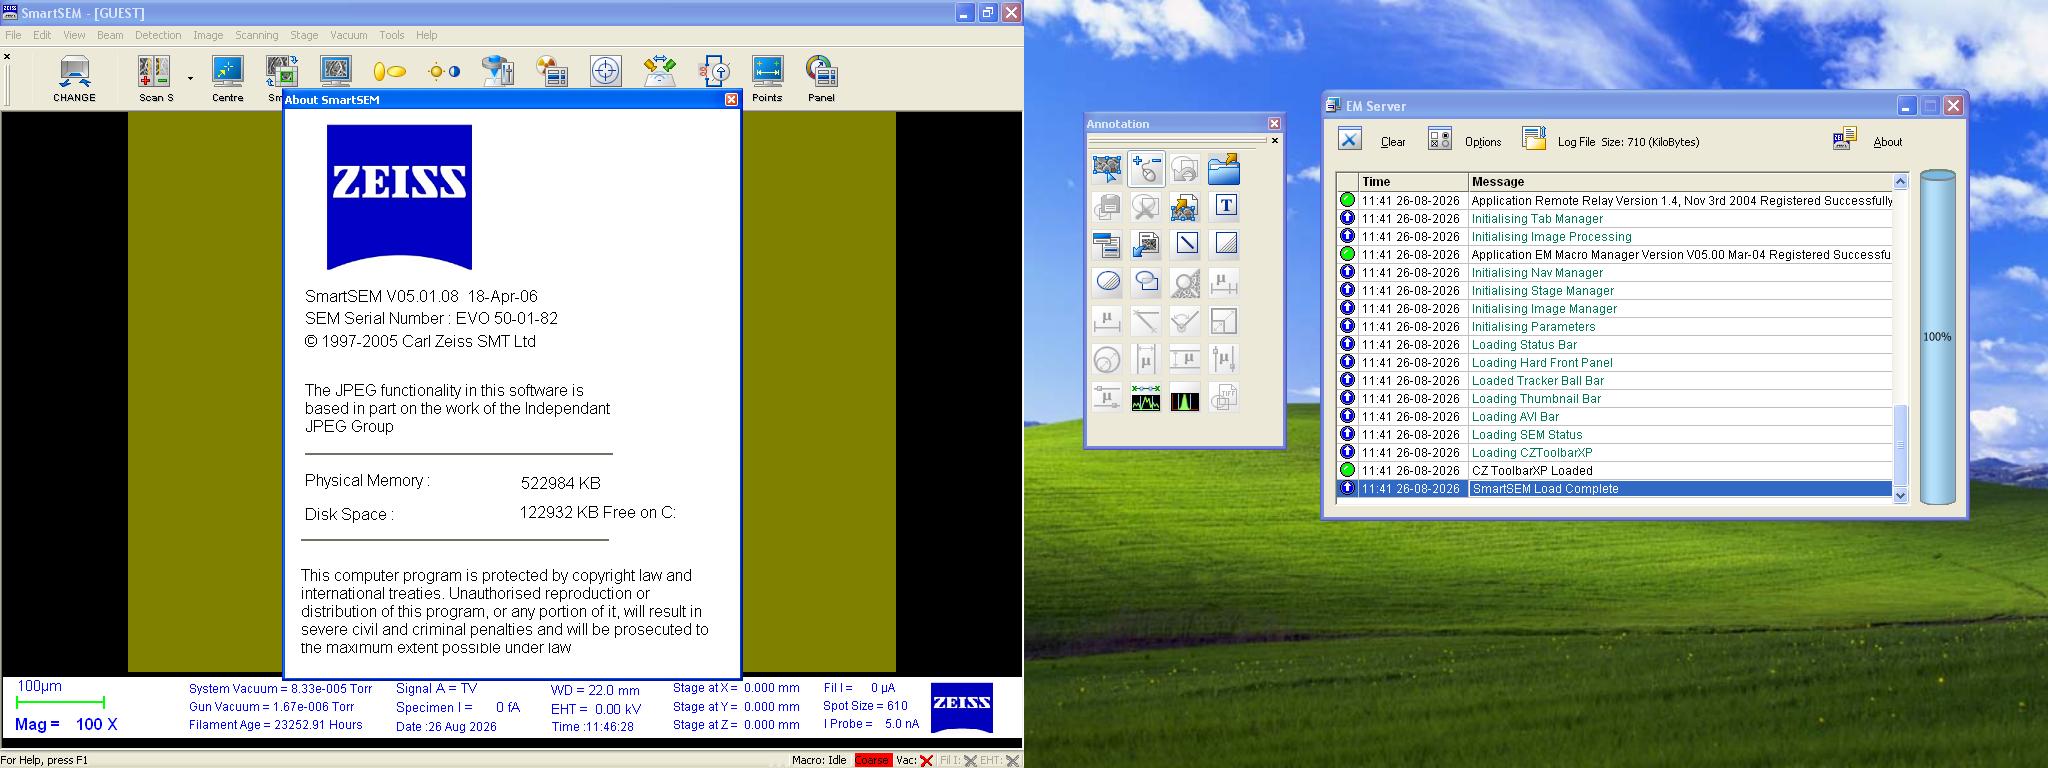
Task: Select the 'Loading Hard Front Panel' log entry
Action: pyautogui.click(x=1615, y=363)
